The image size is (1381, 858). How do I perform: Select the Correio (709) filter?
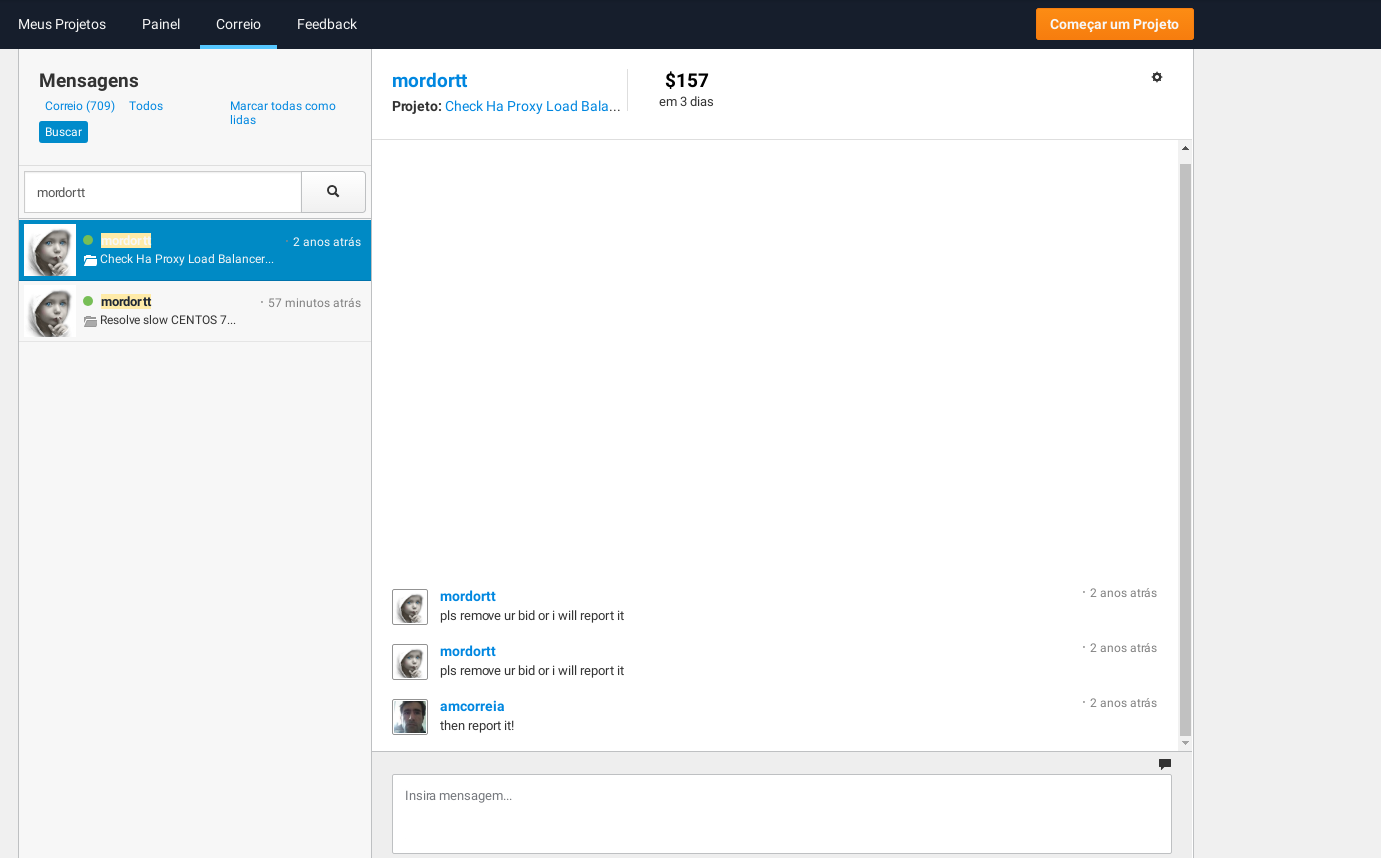click(80, 106)
